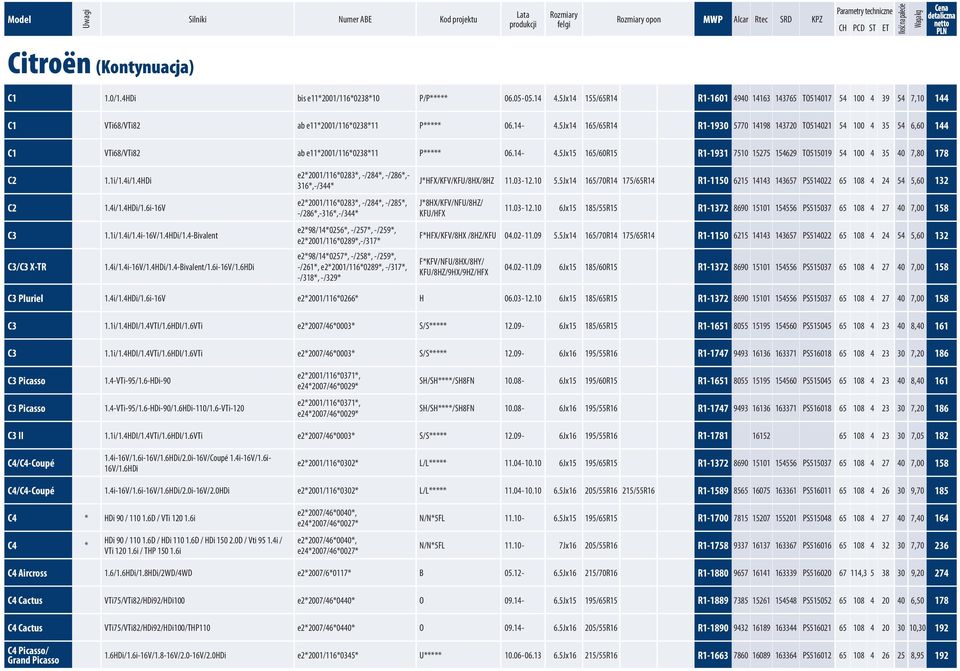960x671 pixels.
Task: Click production years '06.05-05.14'
Action: (523, 98)
